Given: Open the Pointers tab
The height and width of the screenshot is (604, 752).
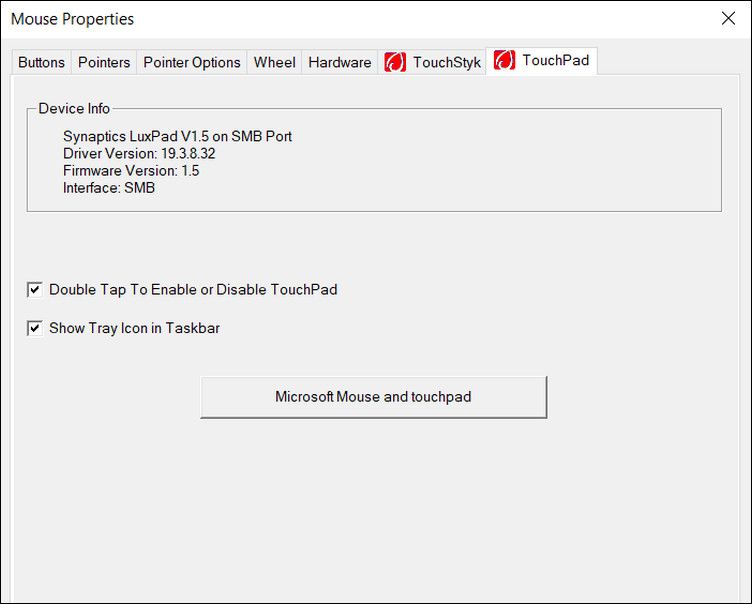Looking at the screenshot, I should (104, 62).
